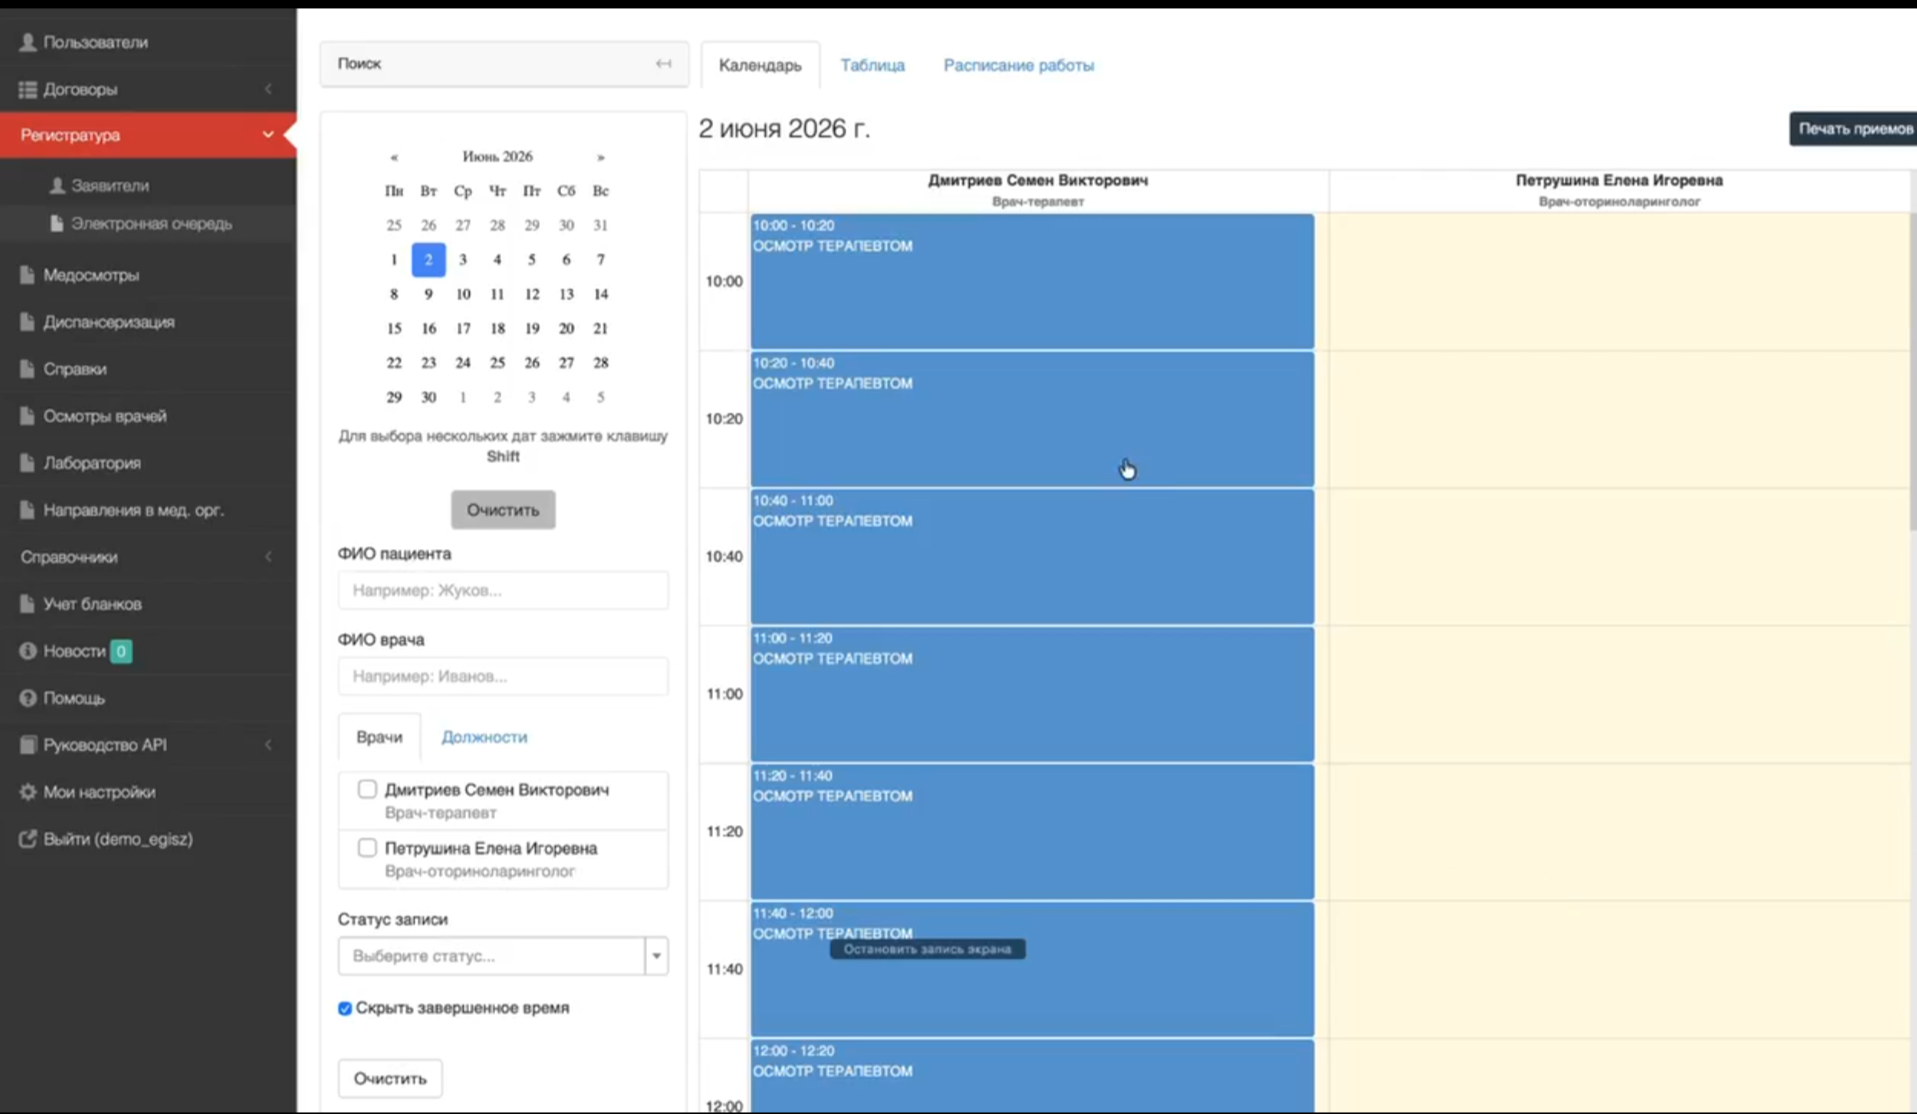This screenshot has height=1114, width=1917.
Task: Click Очистить button under the calendar
Action: click(503, 510)
